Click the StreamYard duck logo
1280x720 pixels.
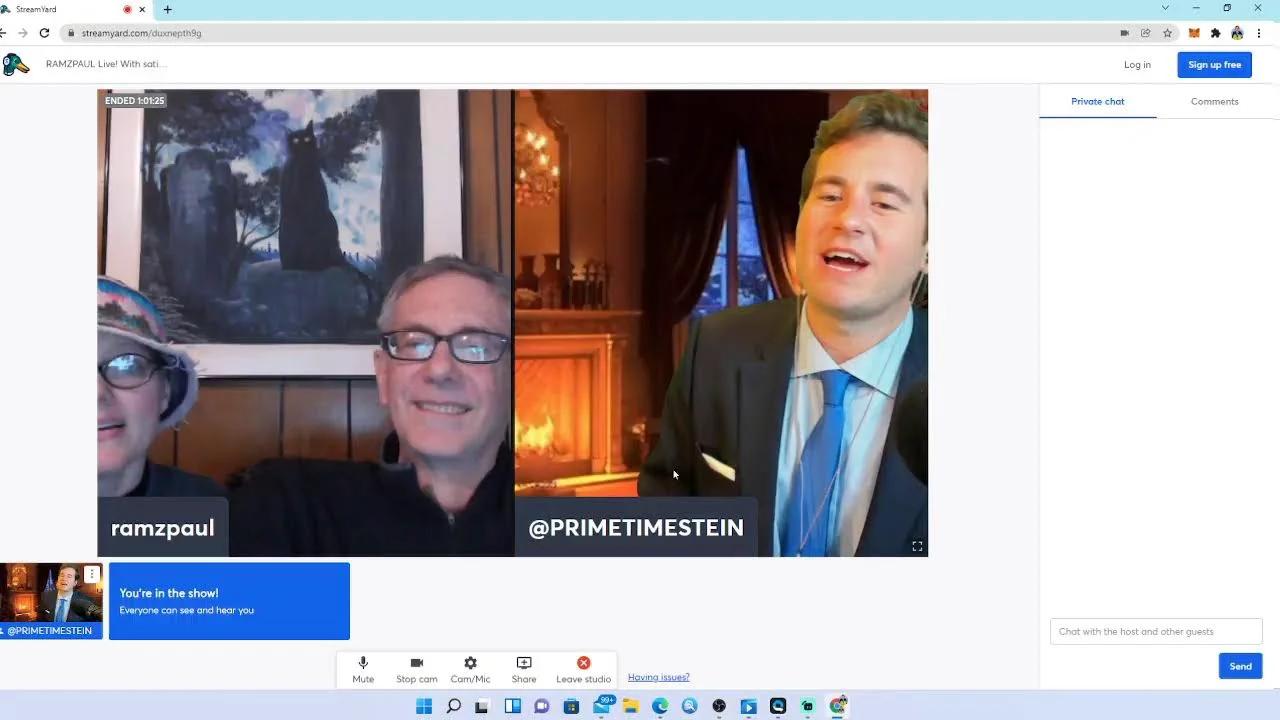point(16,65)
